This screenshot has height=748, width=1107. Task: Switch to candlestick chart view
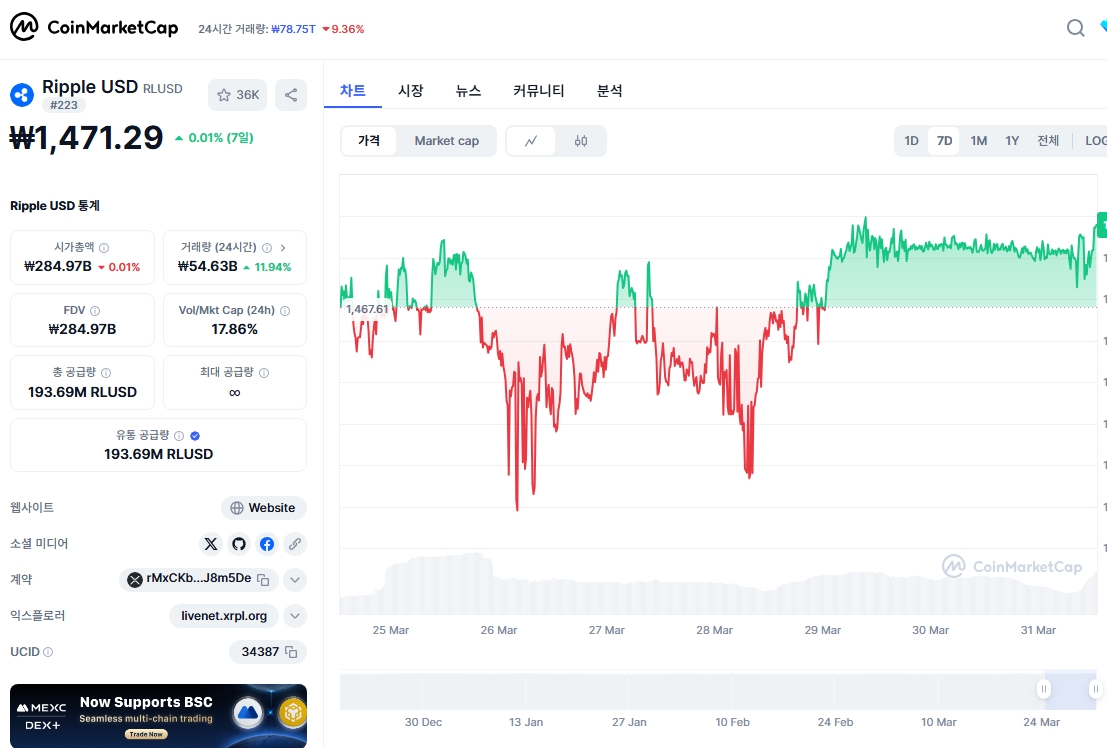point(580,141)
